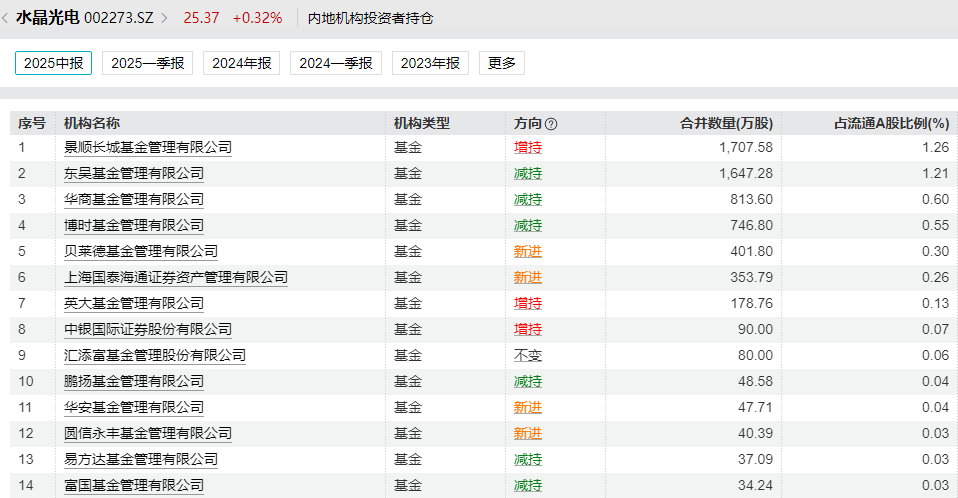Open 东吴基金管理有限公司 institution link
958x498 pixels.
coord(134,174)
